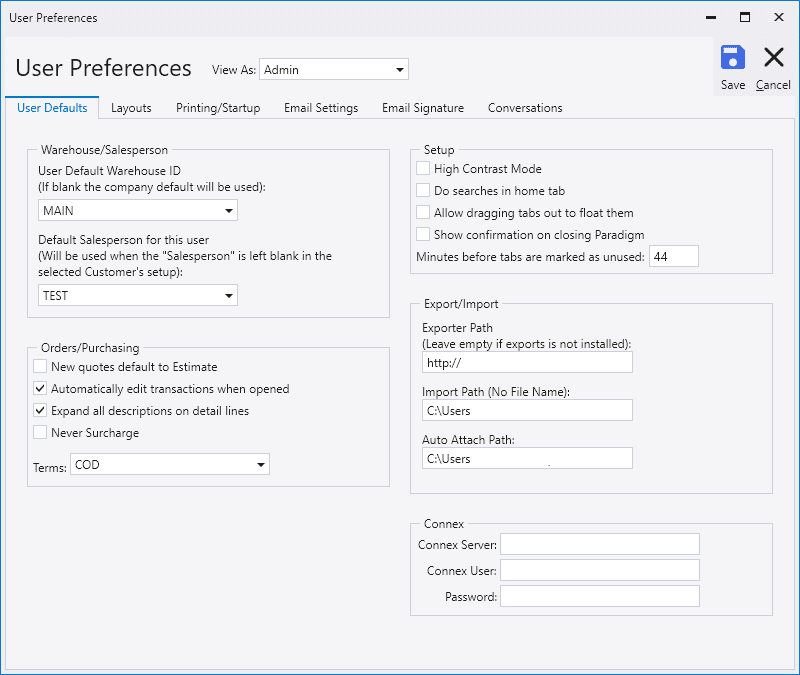Focus the Exporter Path text box

point(527,363)
